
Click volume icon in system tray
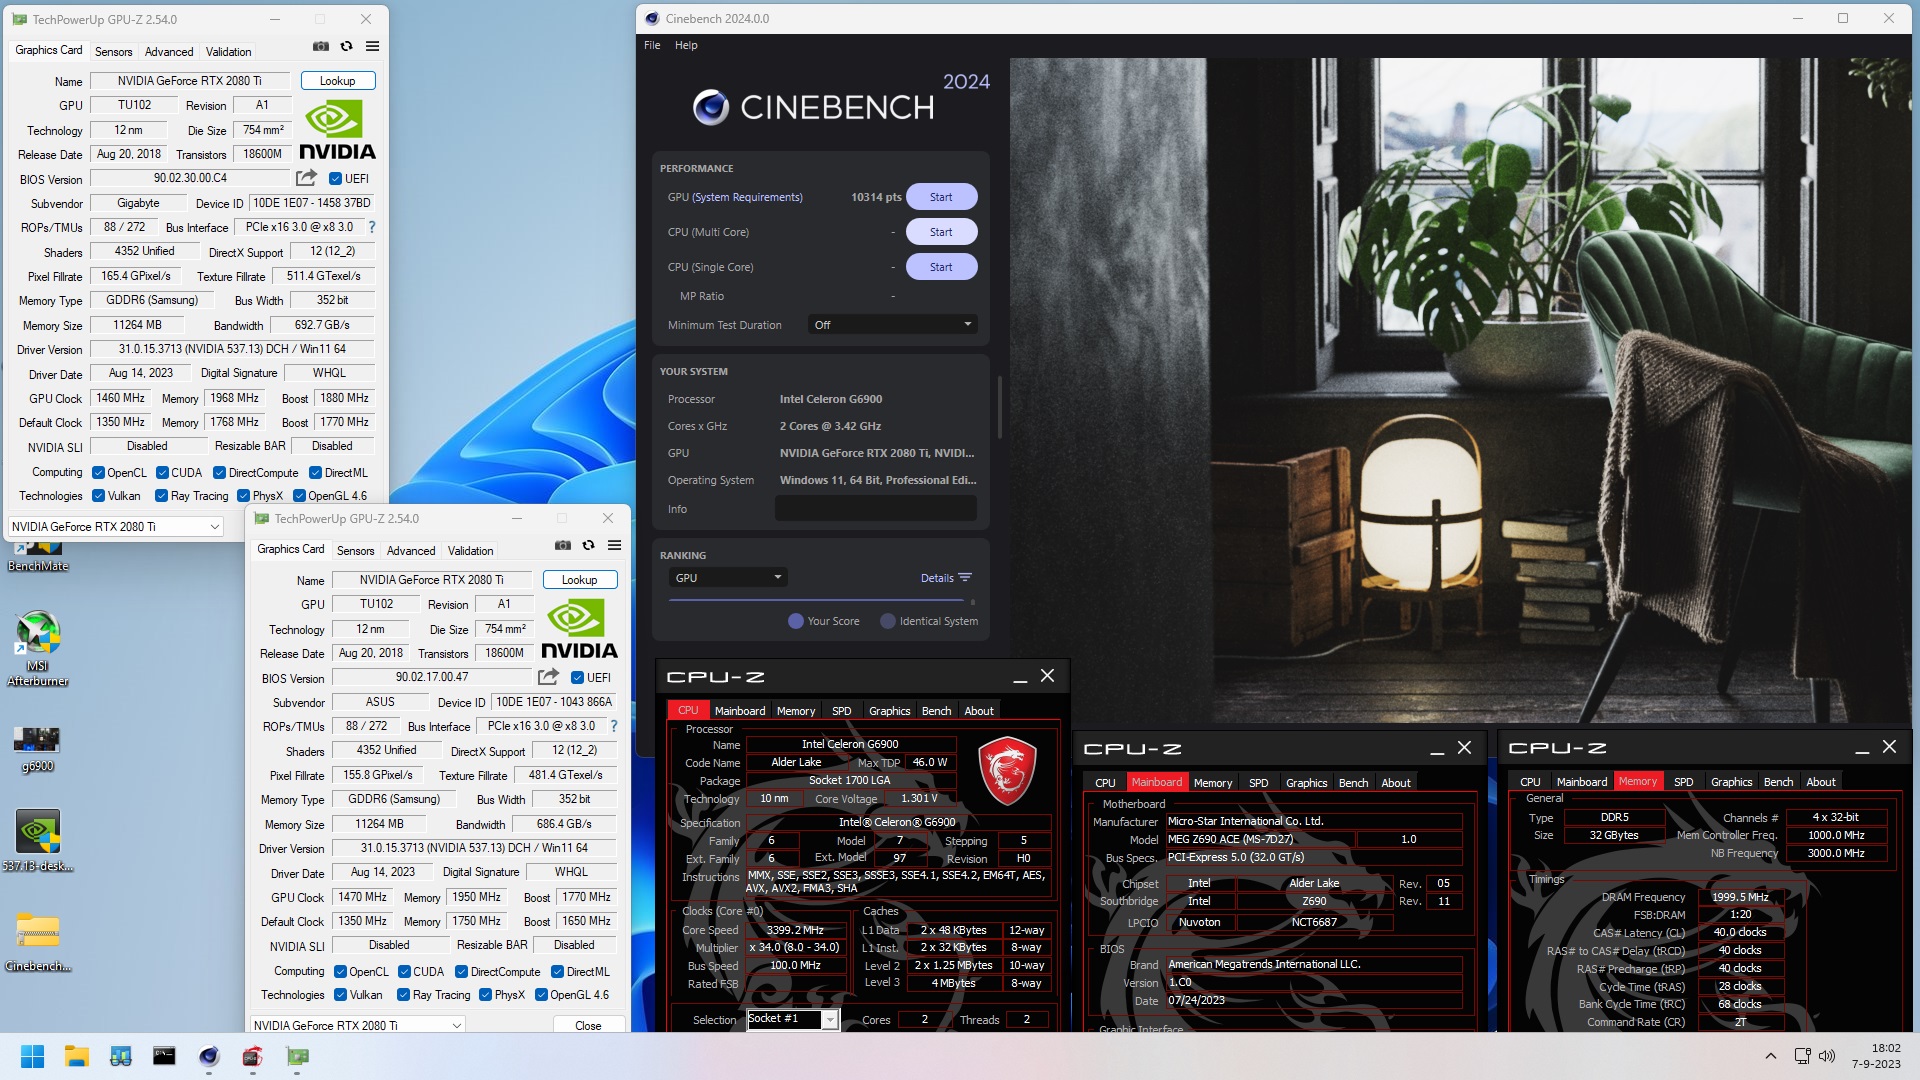[x=1827, y=1056]
